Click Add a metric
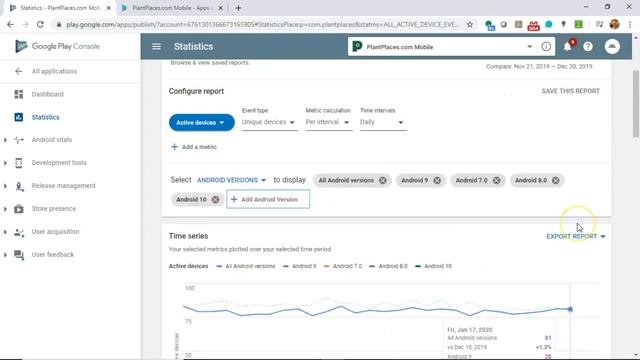This screenshot has height=360, width=640. pyautogui.click(x=194, y=147)
